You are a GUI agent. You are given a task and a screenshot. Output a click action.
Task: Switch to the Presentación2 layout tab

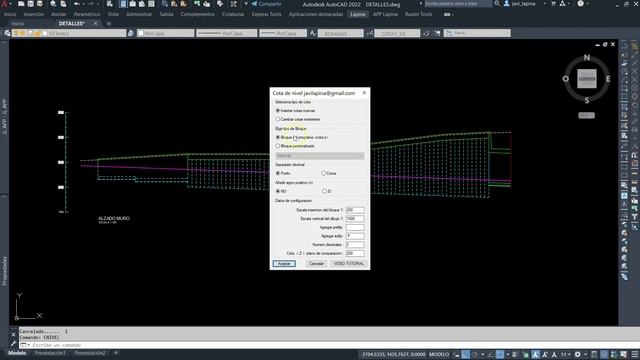click(90, 353)
